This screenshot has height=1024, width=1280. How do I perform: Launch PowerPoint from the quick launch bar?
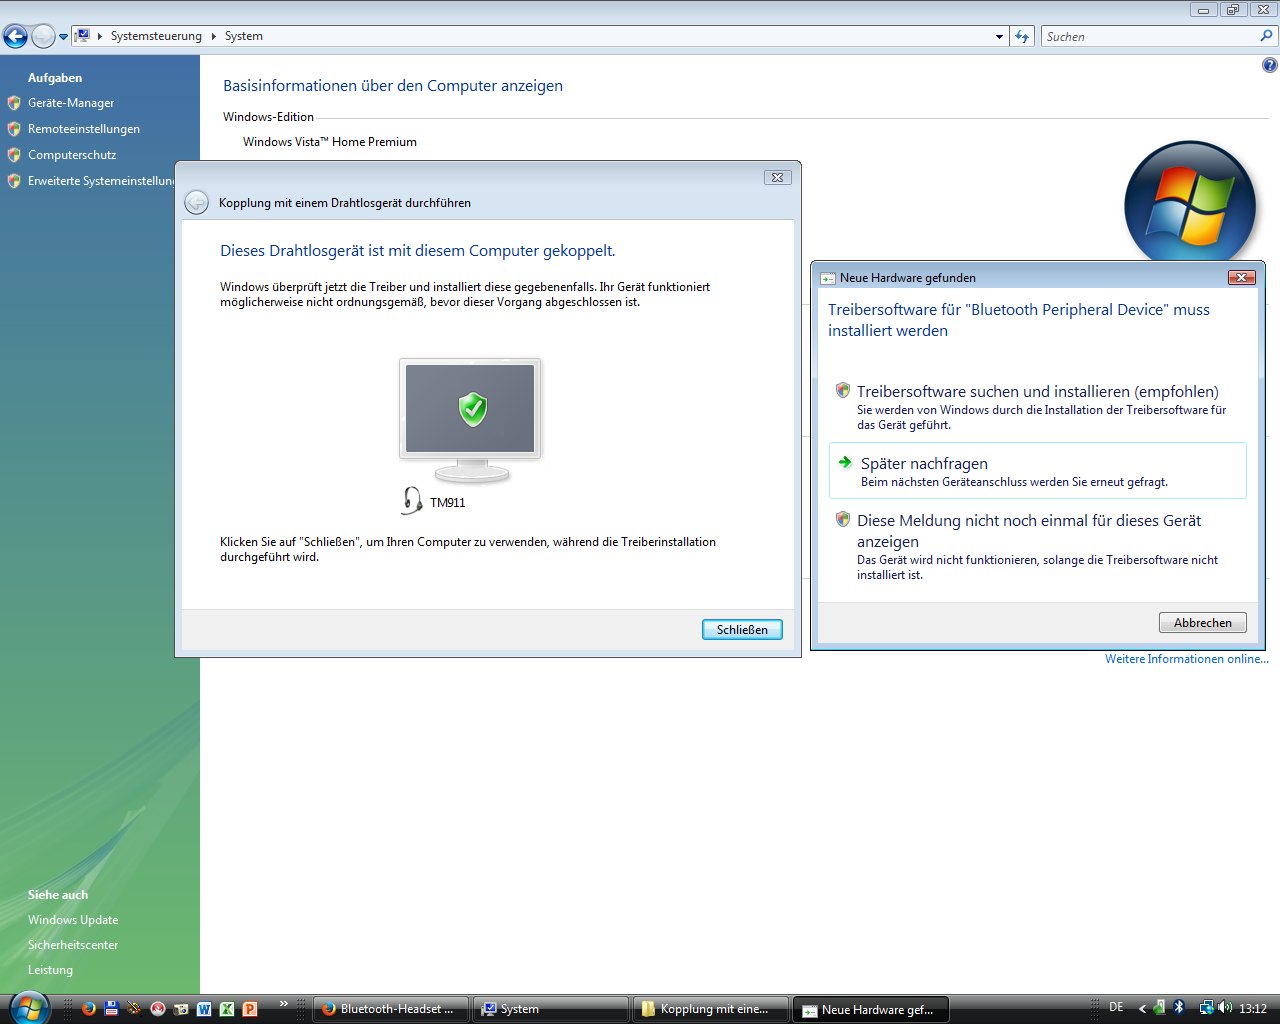pyautogui.click(x=250, y=1009)
